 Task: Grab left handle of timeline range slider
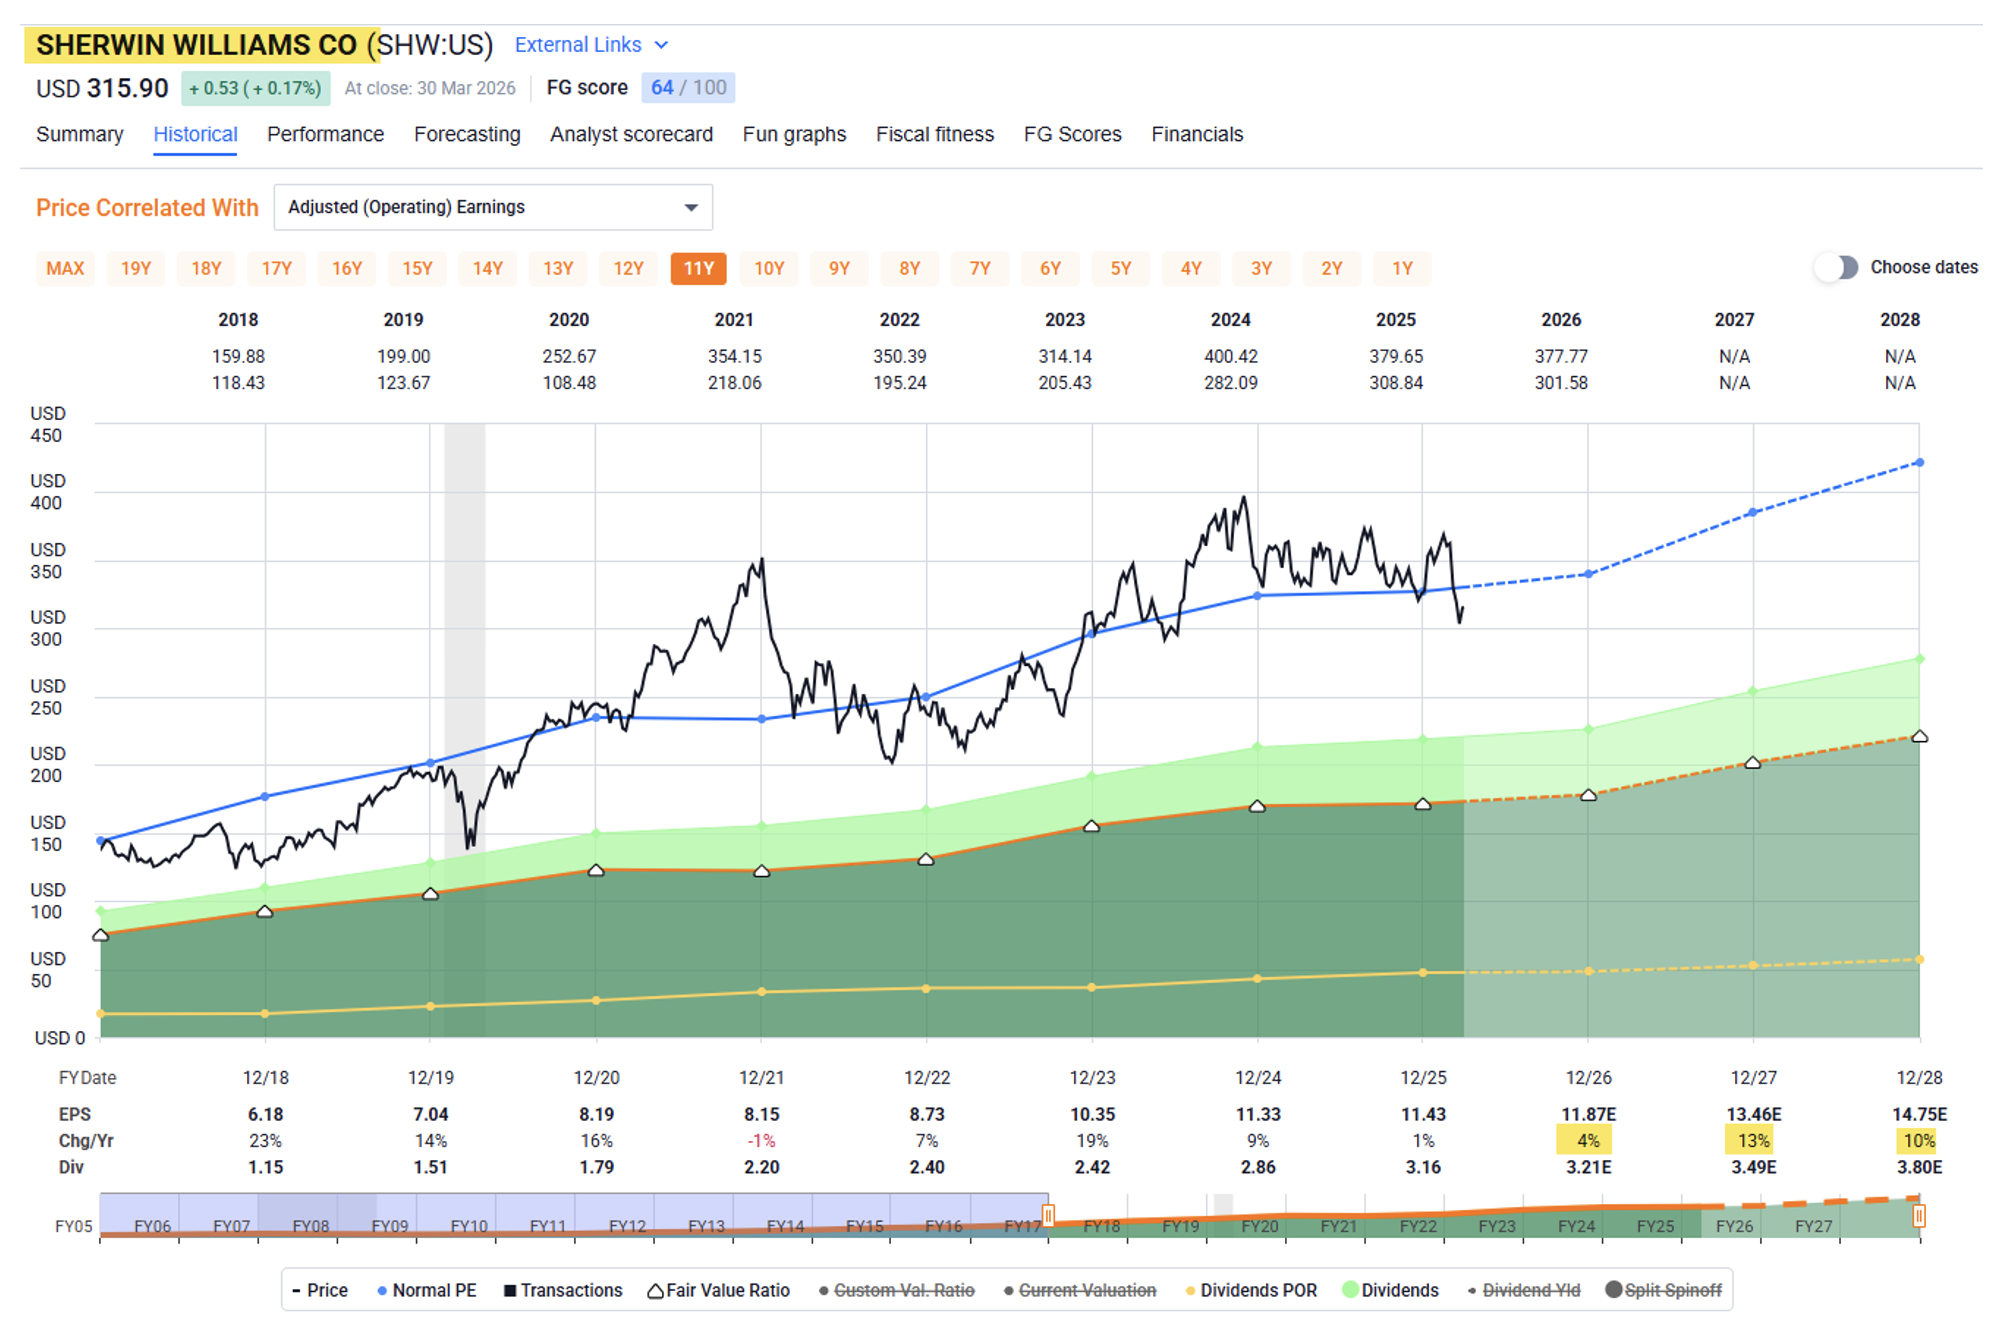[1047, 1215]
